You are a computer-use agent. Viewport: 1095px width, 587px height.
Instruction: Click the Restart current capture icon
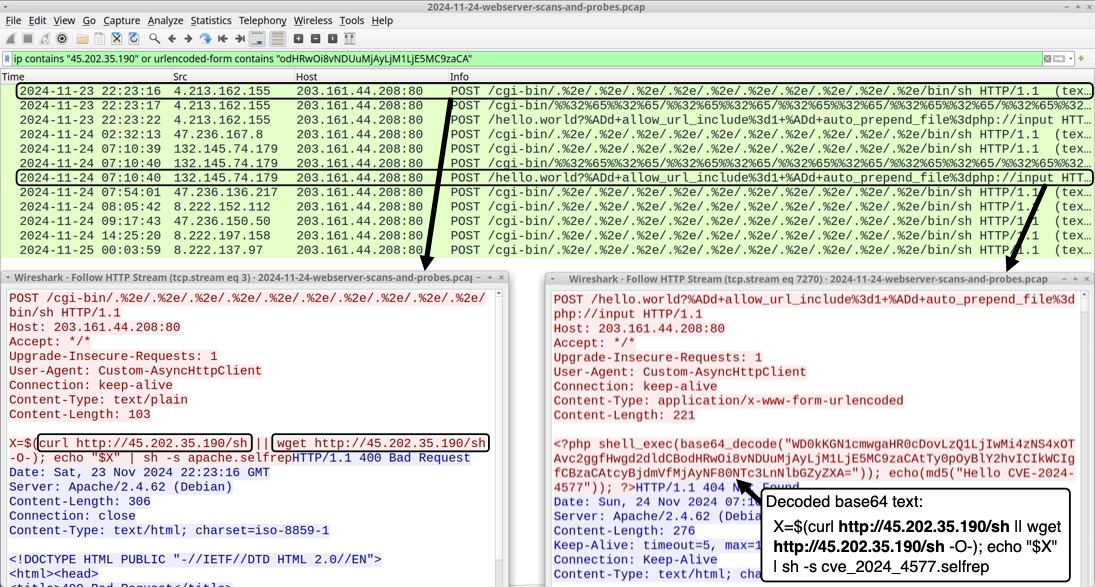point(45,39)
